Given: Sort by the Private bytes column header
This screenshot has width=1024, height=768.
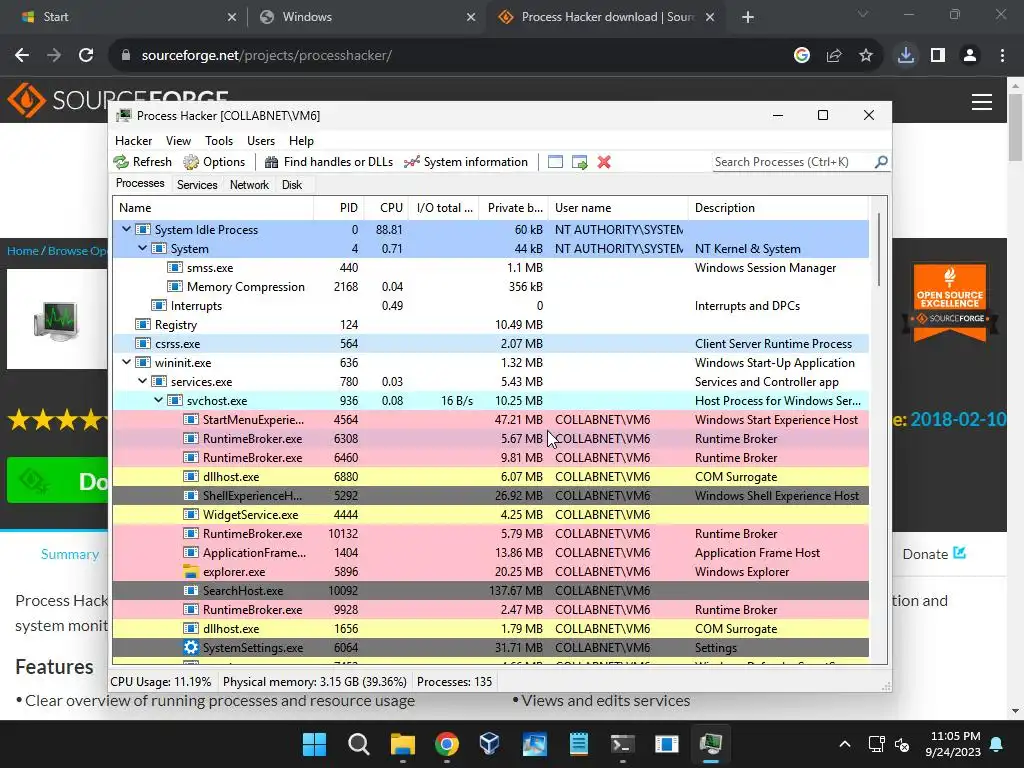Looking at the screenshot, I should pos(515,208).
